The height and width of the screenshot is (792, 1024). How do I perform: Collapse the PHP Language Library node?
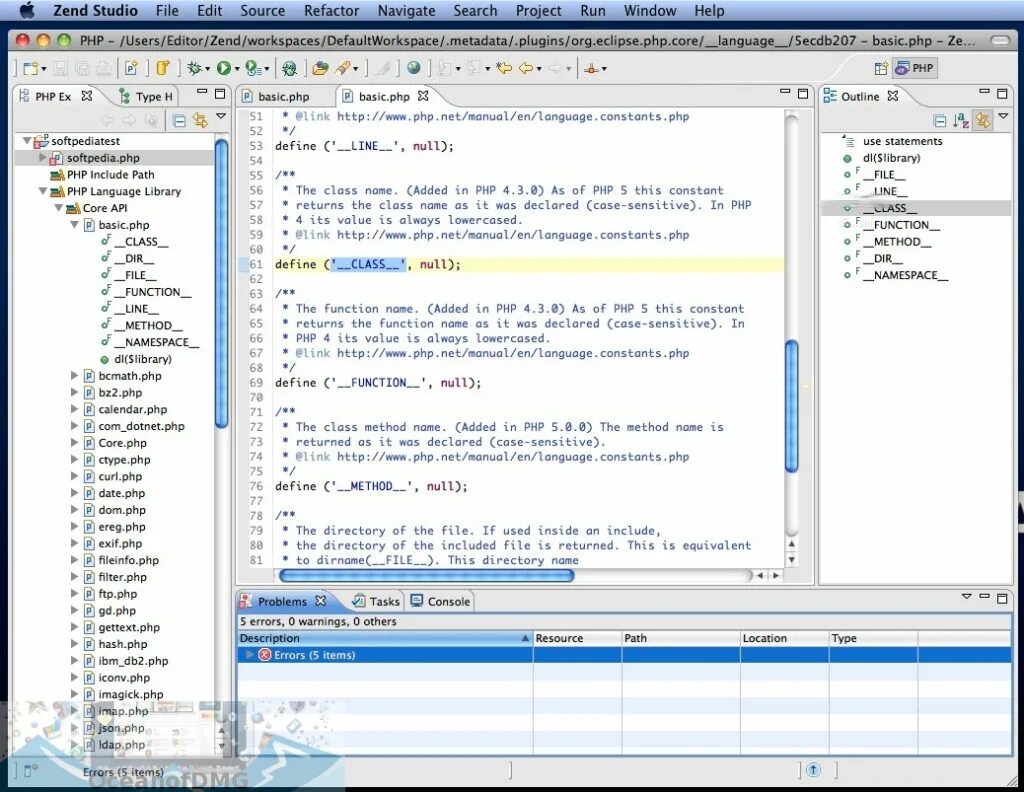click(x=42, y=191)
